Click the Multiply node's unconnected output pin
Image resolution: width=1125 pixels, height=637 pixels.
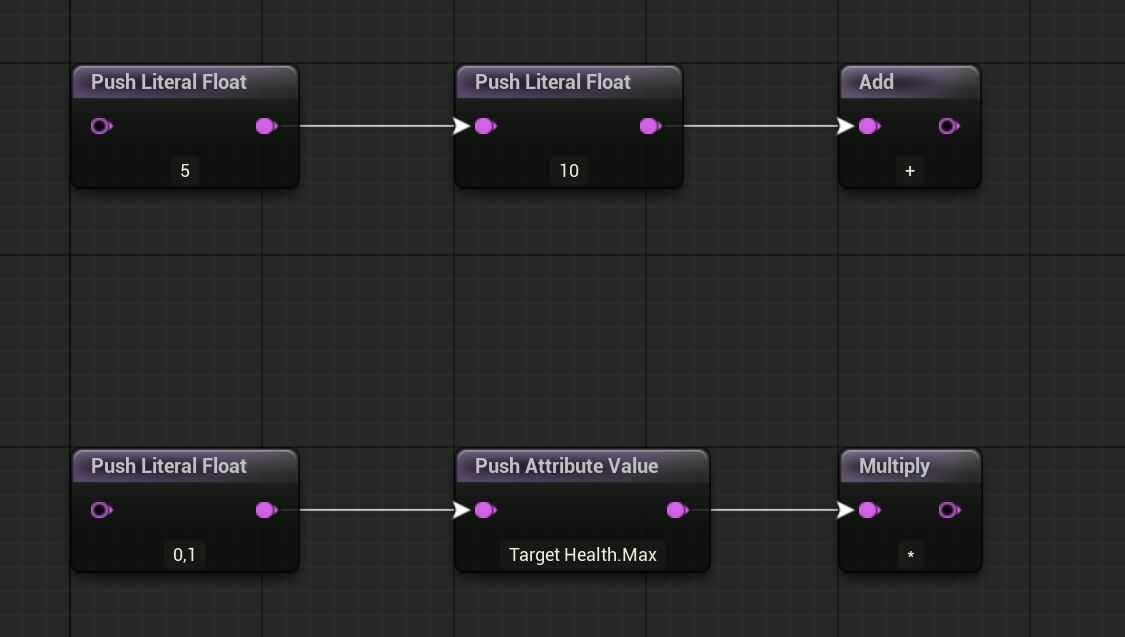(948, 510)
